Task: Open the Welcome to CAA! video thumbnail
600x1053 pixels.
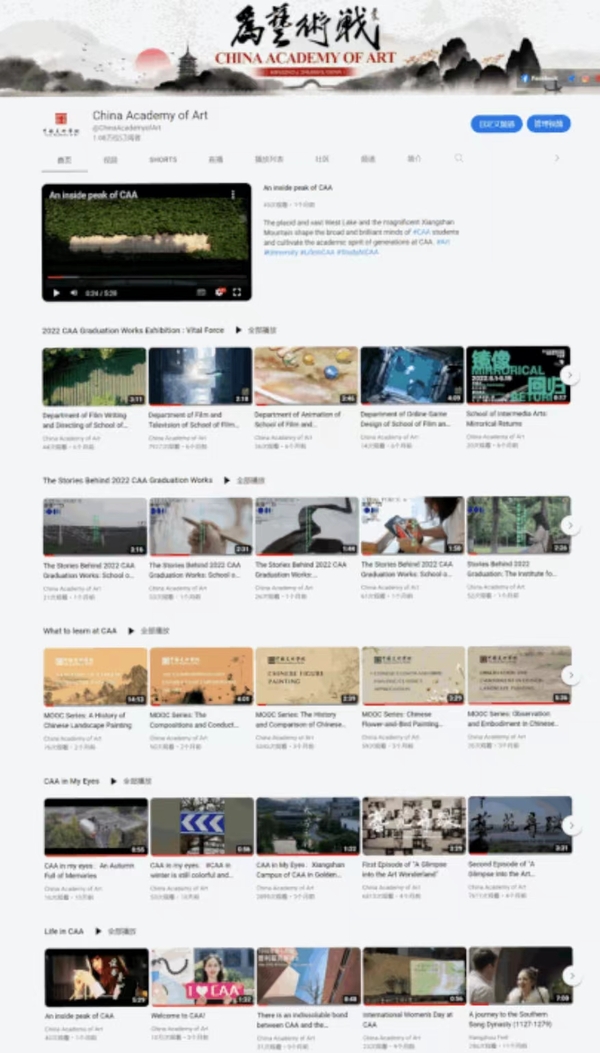Action: tap(201, 976)
